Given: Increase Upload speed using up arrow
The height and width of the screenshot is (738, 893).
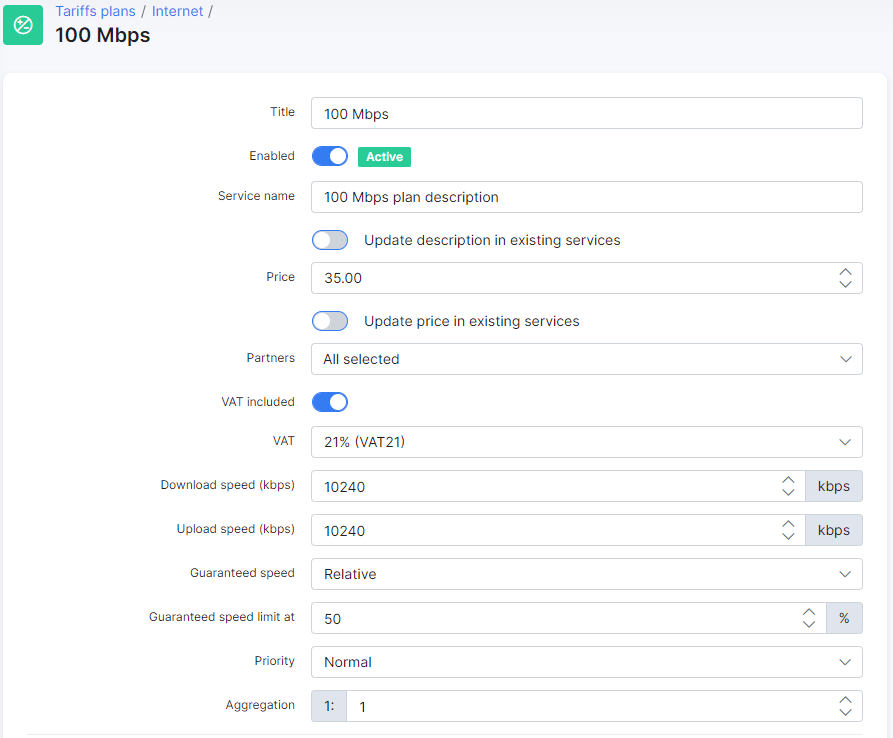Looking at the screenshot, I should (x=788, y=523).
